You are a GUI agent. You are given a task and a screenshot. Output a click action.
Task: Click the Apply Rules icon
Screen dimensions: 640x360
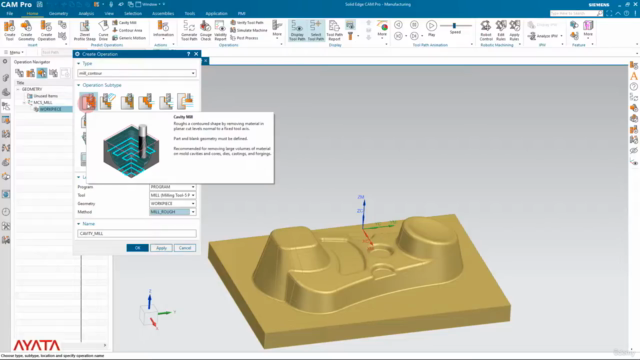click(514, 31)
